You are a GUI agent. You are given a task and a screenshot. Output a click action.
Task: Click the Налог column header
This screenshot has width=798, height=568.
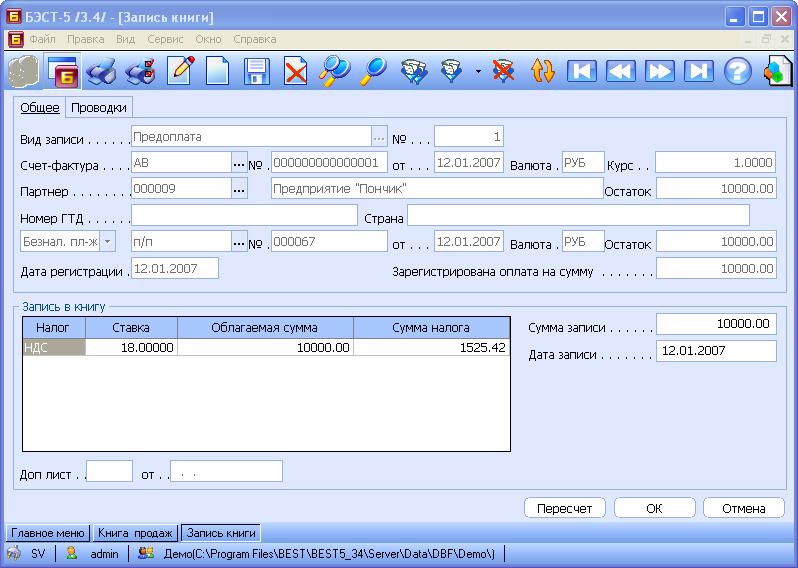click(54, 328)
